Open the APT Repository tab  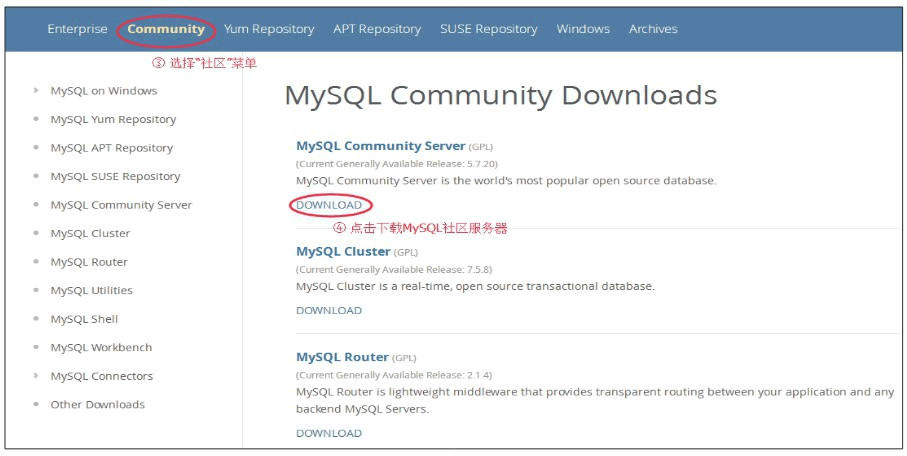click(x=377, y=29)
